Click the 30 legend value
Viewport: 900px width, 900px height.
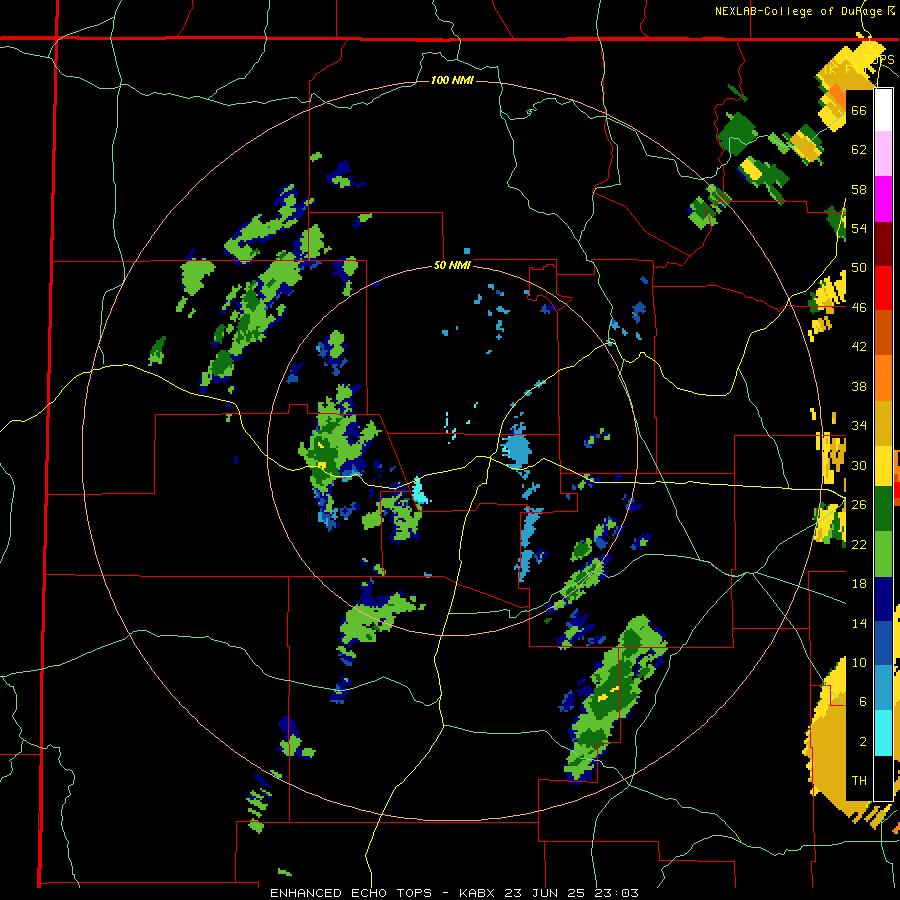(859, 465)
